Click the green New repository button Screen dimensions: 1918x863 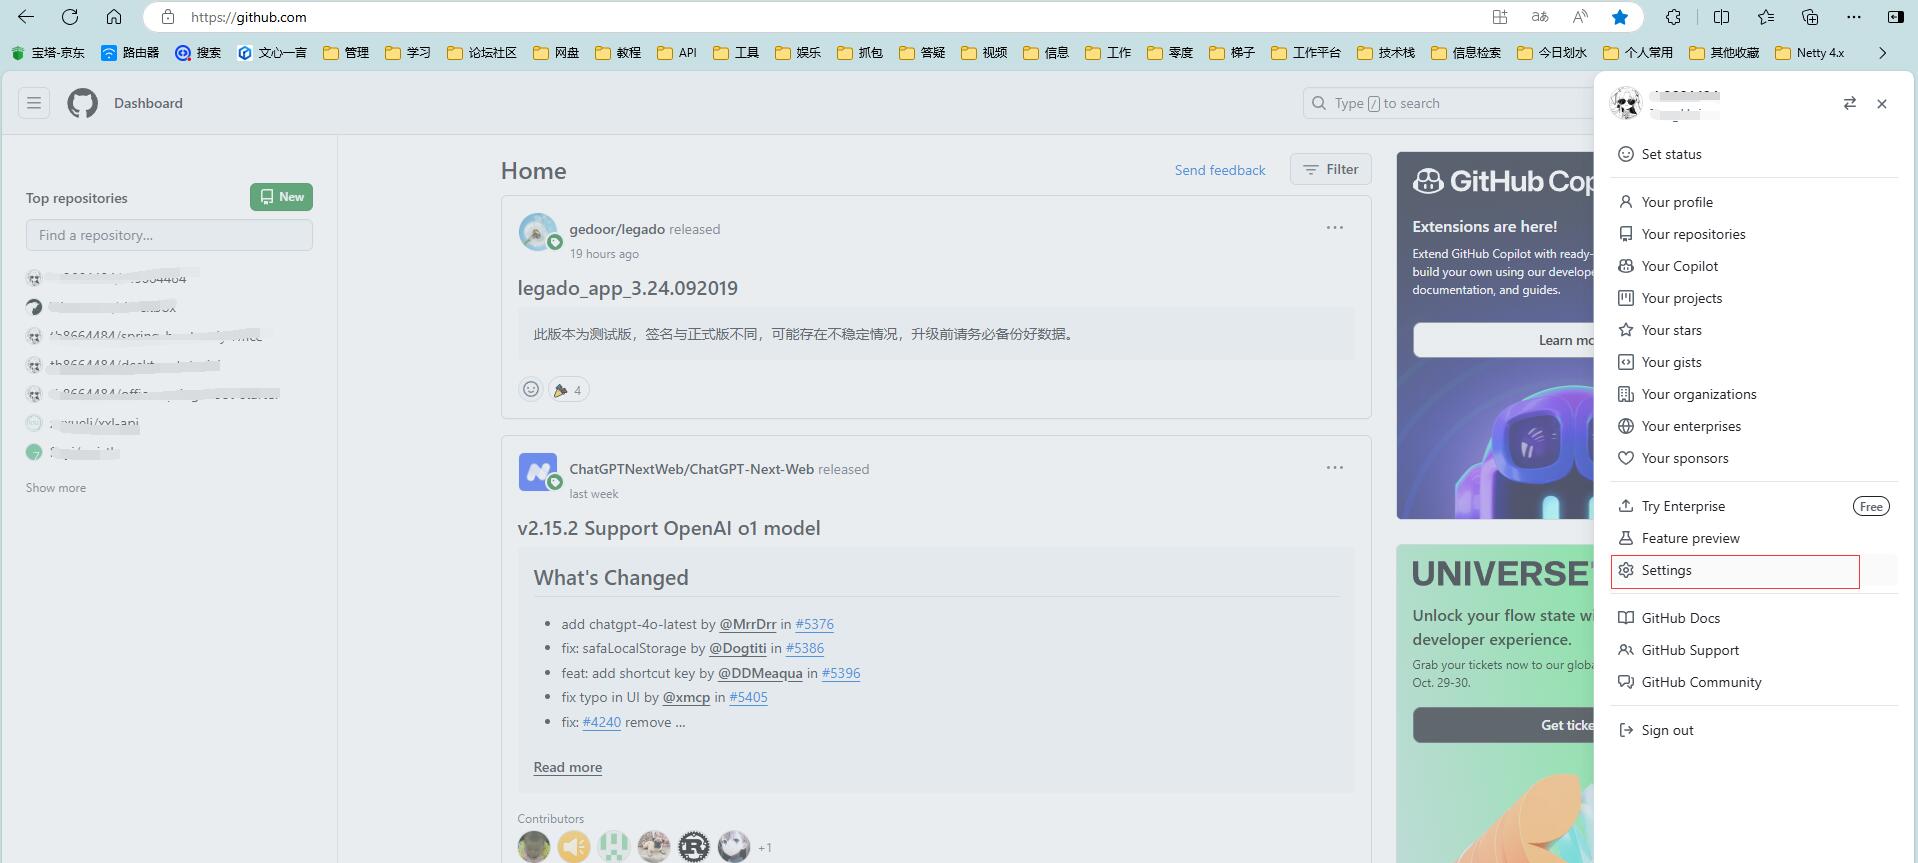[281, 197]
